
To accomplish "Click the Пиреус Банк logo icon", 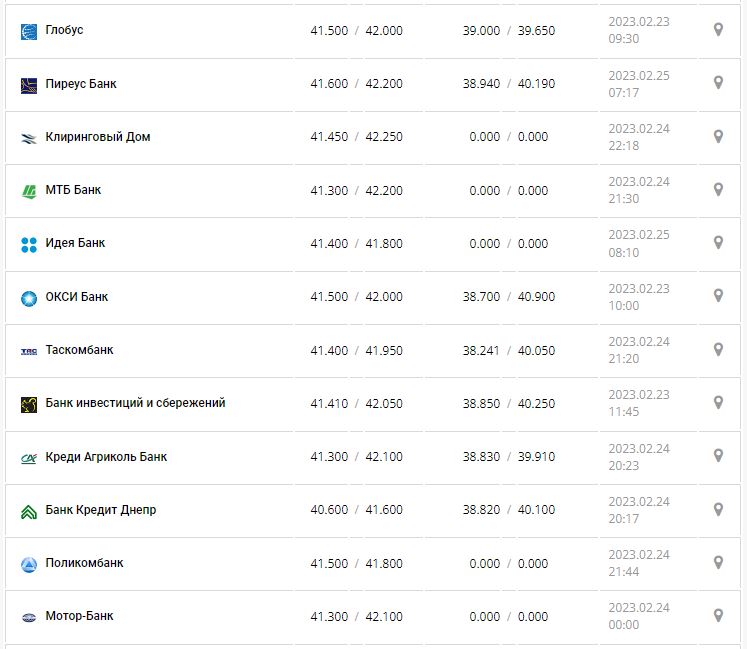I will [x=28, y=85].
